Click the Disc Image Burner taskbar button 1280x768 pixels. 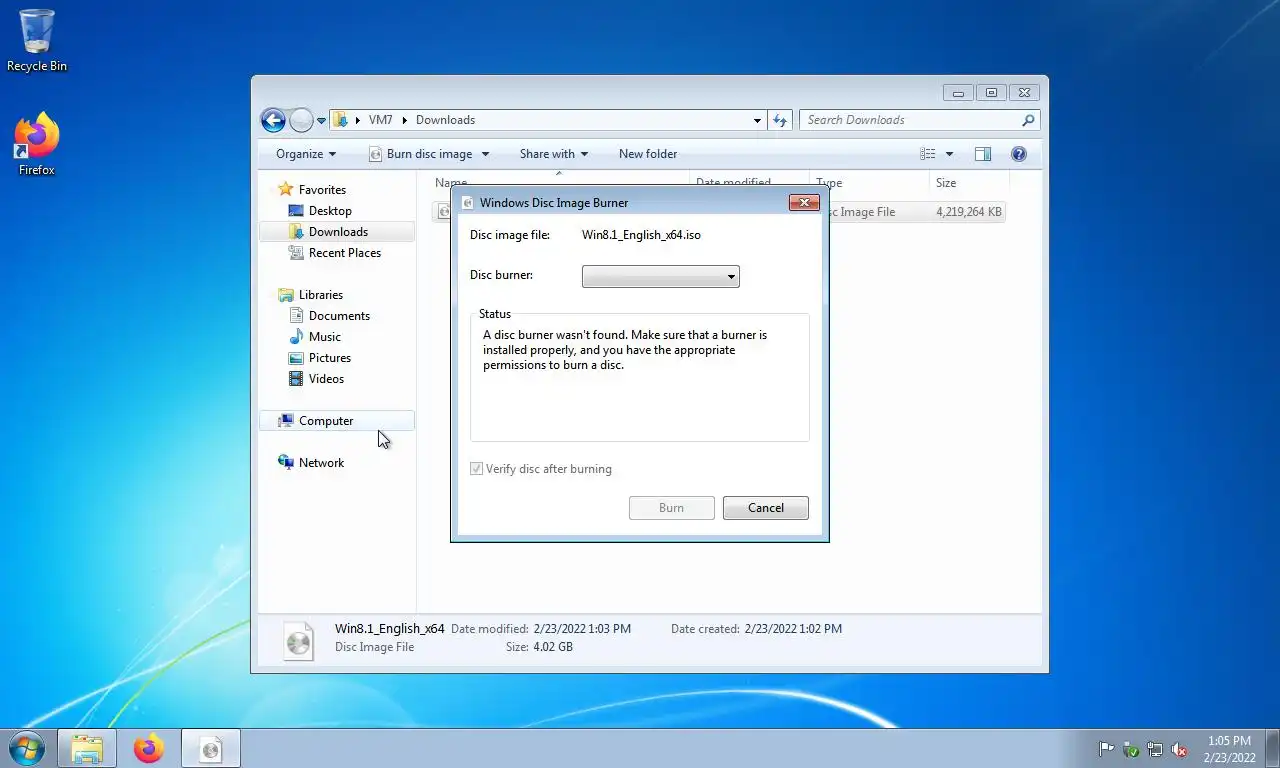(x=210, y=749)
